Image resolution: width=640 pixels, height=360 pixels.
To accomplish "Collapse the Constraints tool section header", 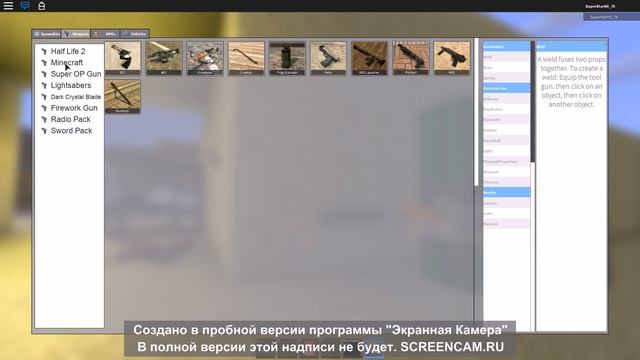I will pyautogui.click(x=506, y=47).
